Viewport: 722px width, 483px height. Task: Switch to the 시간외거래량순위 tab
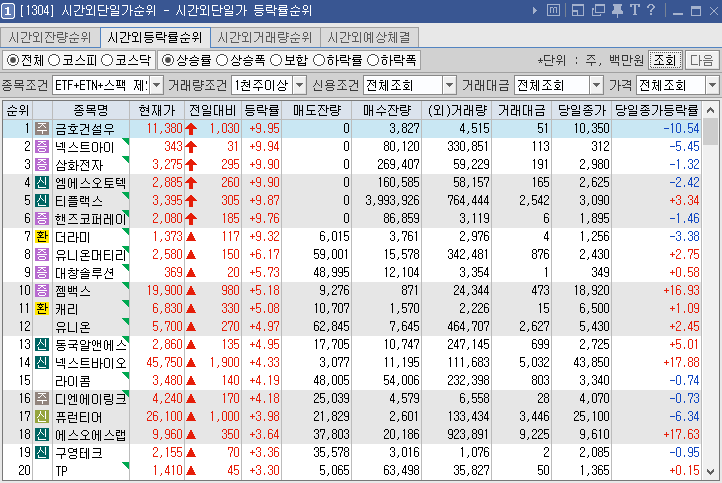pos(265,37)
